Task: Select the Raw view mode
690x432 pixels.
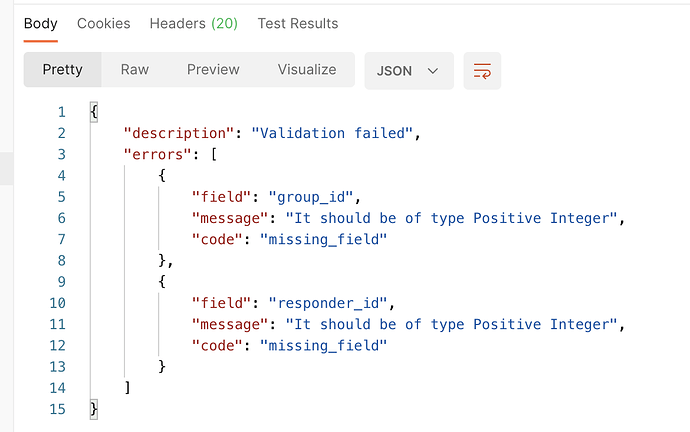Action: coord(135,70)
